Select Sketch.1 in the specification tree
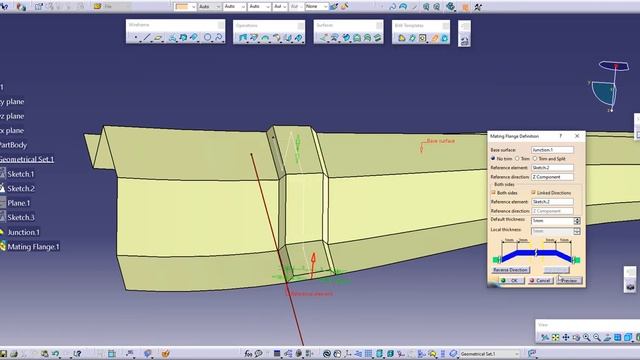640x360 pixels. (20, 174)
